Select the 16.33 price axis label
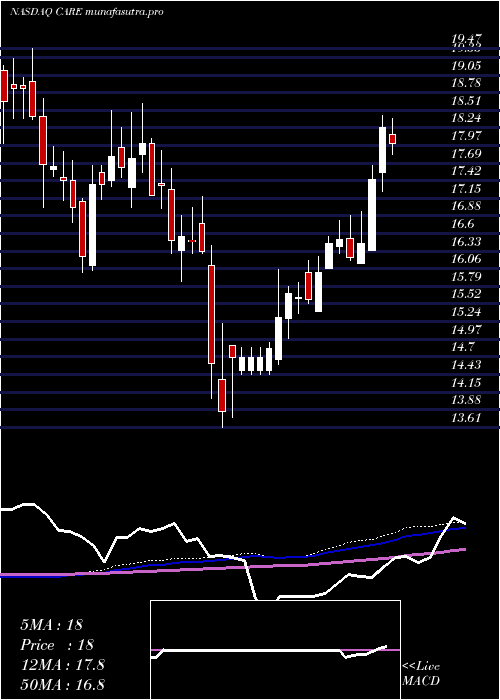The width and height of the screenshot is (500, 700). (466, 242)
